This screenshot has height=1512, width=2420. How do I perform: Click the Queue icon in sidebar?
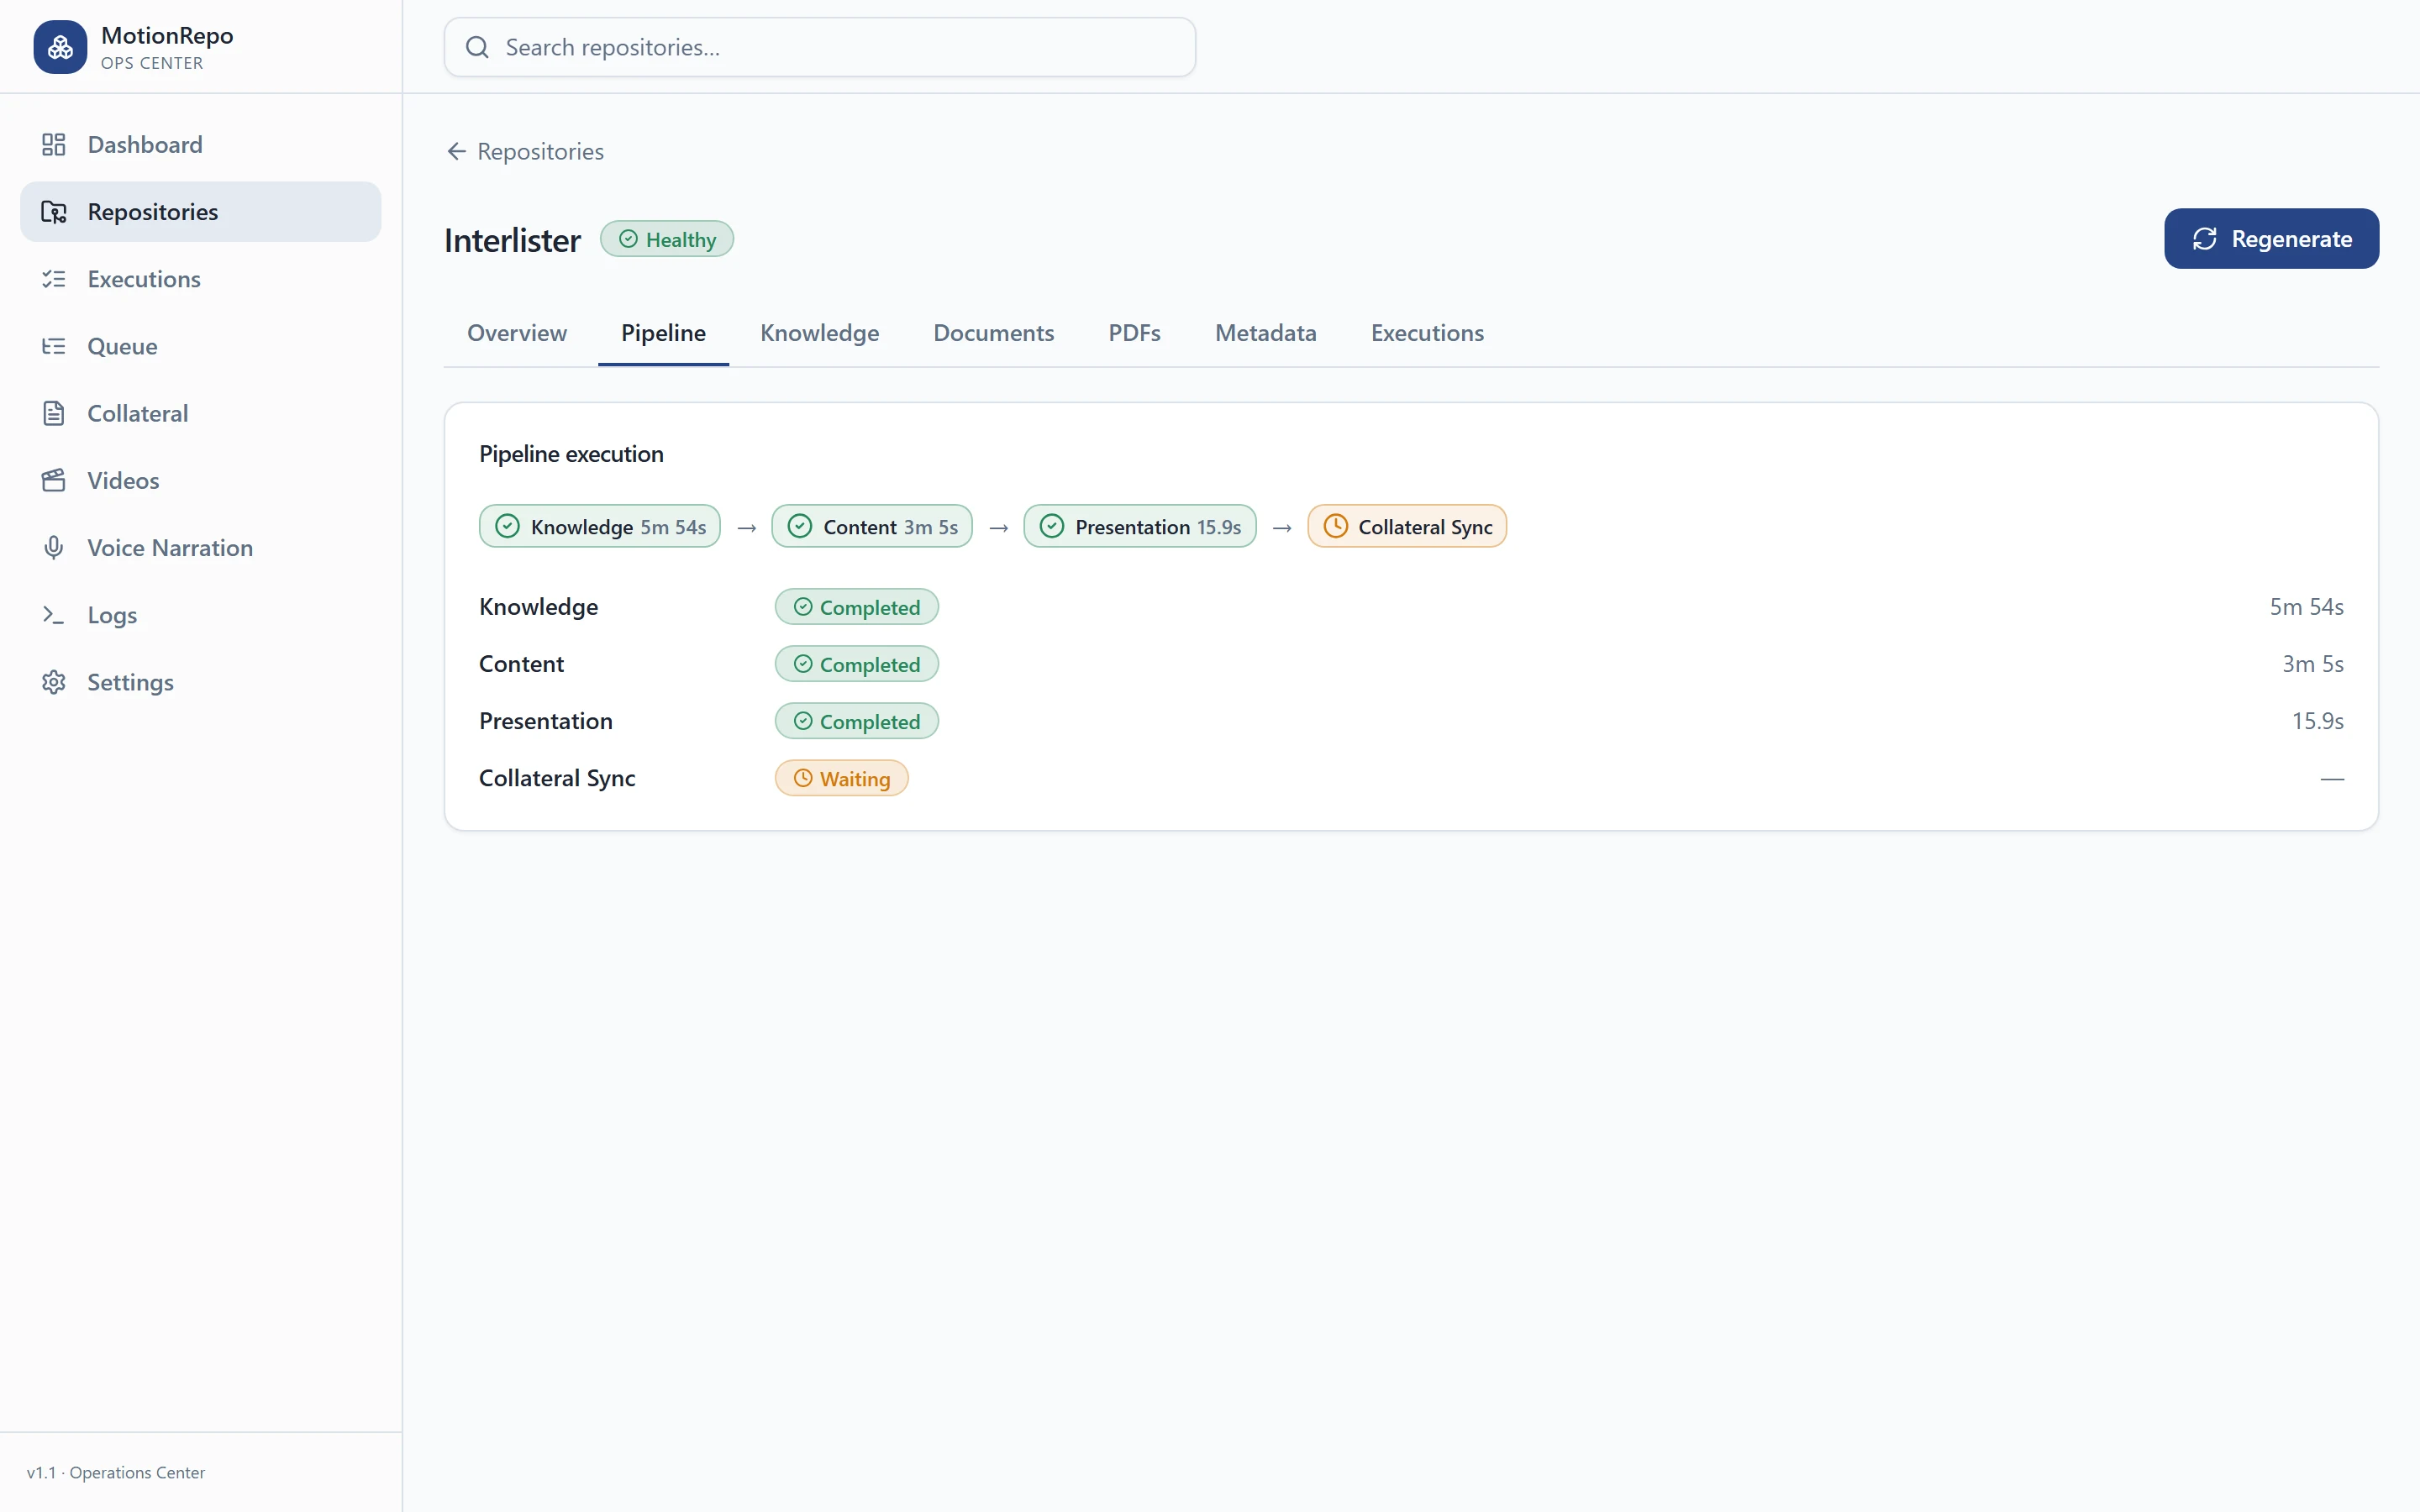click(54, 346)
